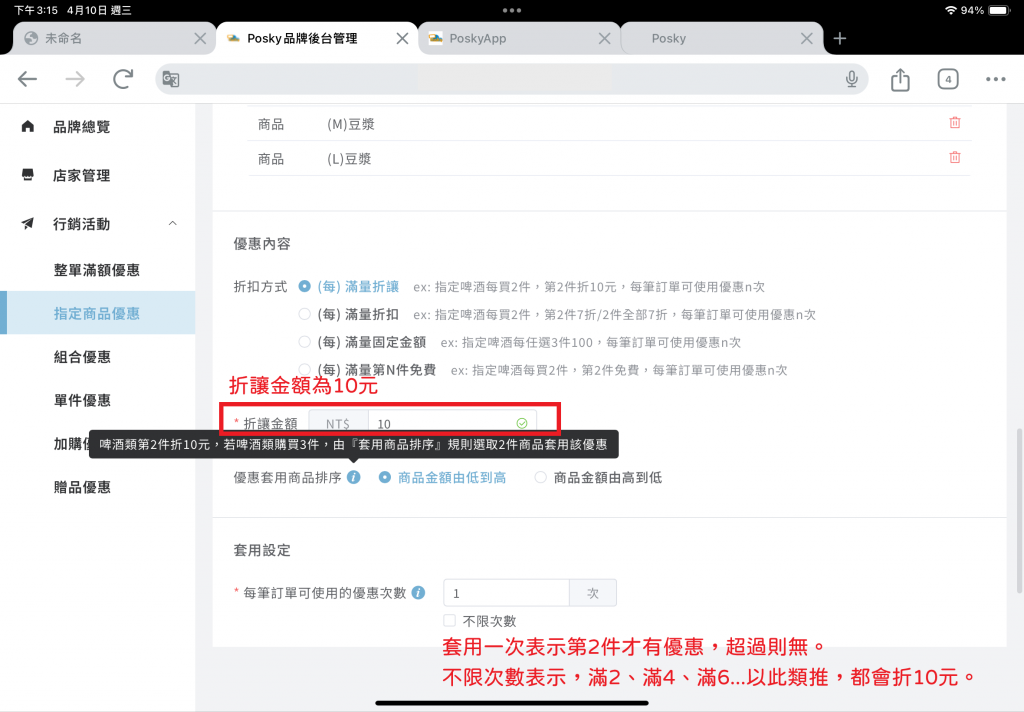Tap the translate icon in address bar
Screen dimensions: 1024x712
click(171, 79)
